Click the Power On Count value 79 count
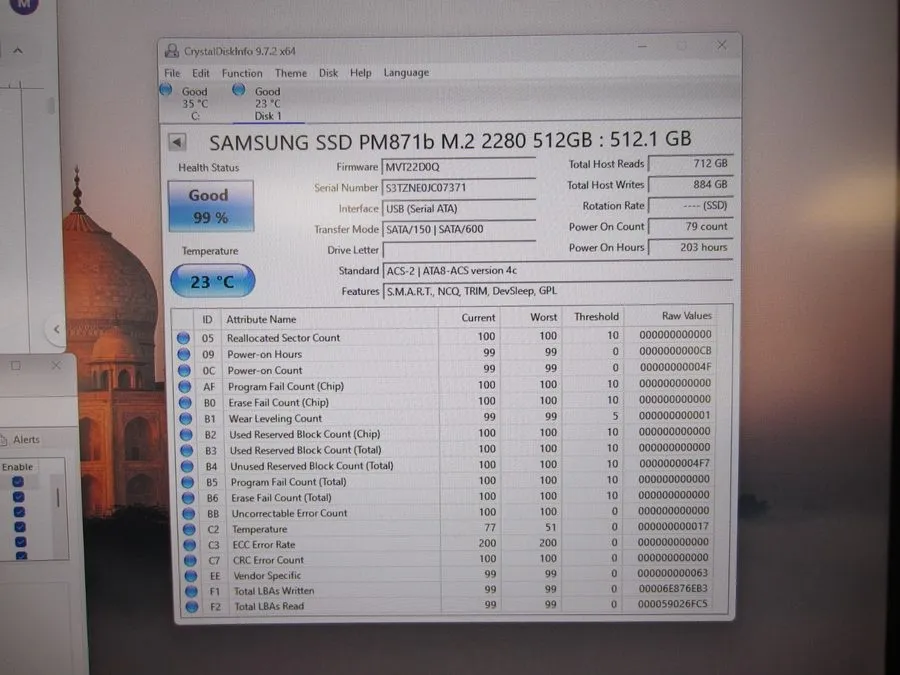Viewport: 900px width, 675px height. coord(690,226)
